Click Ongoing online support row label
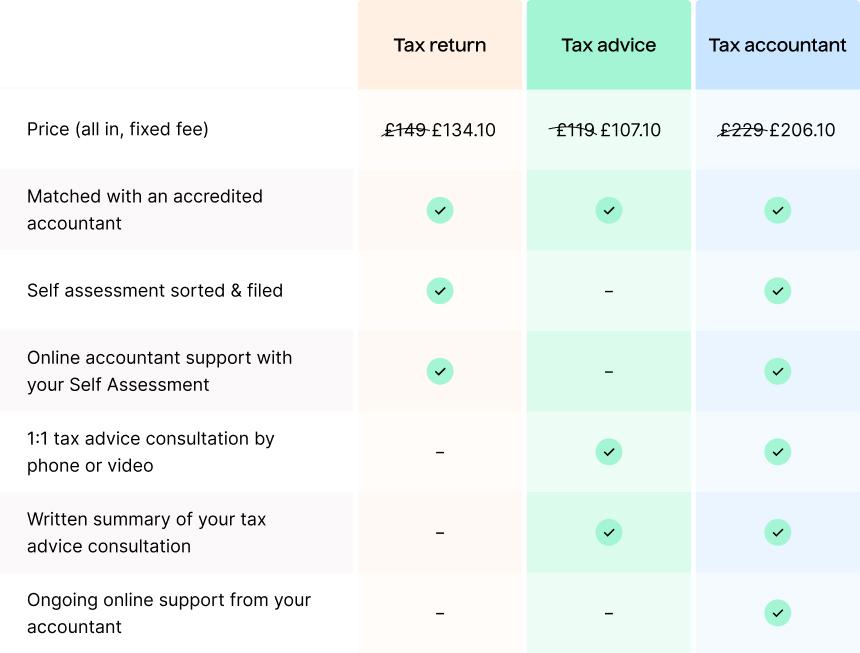 click(x=169, y=613)
